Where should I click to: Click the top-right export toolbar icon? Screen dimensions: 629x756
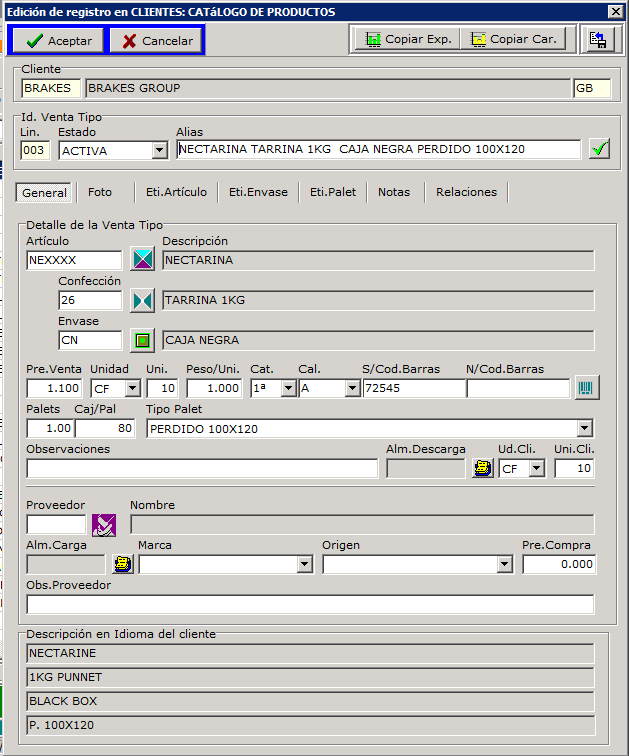pos(598,39)
